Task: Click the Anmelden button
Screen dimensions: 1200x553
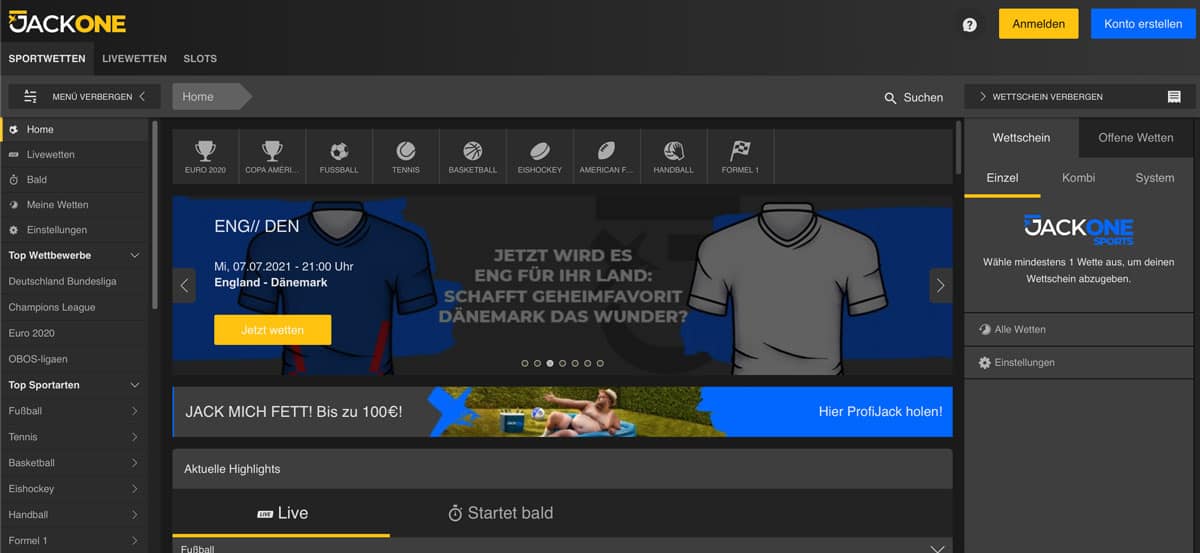Action: [x=1038, y=24]
